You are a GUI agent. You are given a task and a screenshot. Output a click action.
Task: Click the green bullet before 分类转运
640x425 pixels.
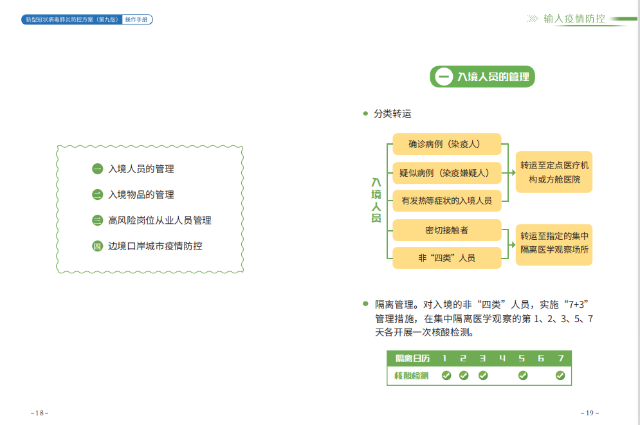pyautogui.click(x=366, y=115)
